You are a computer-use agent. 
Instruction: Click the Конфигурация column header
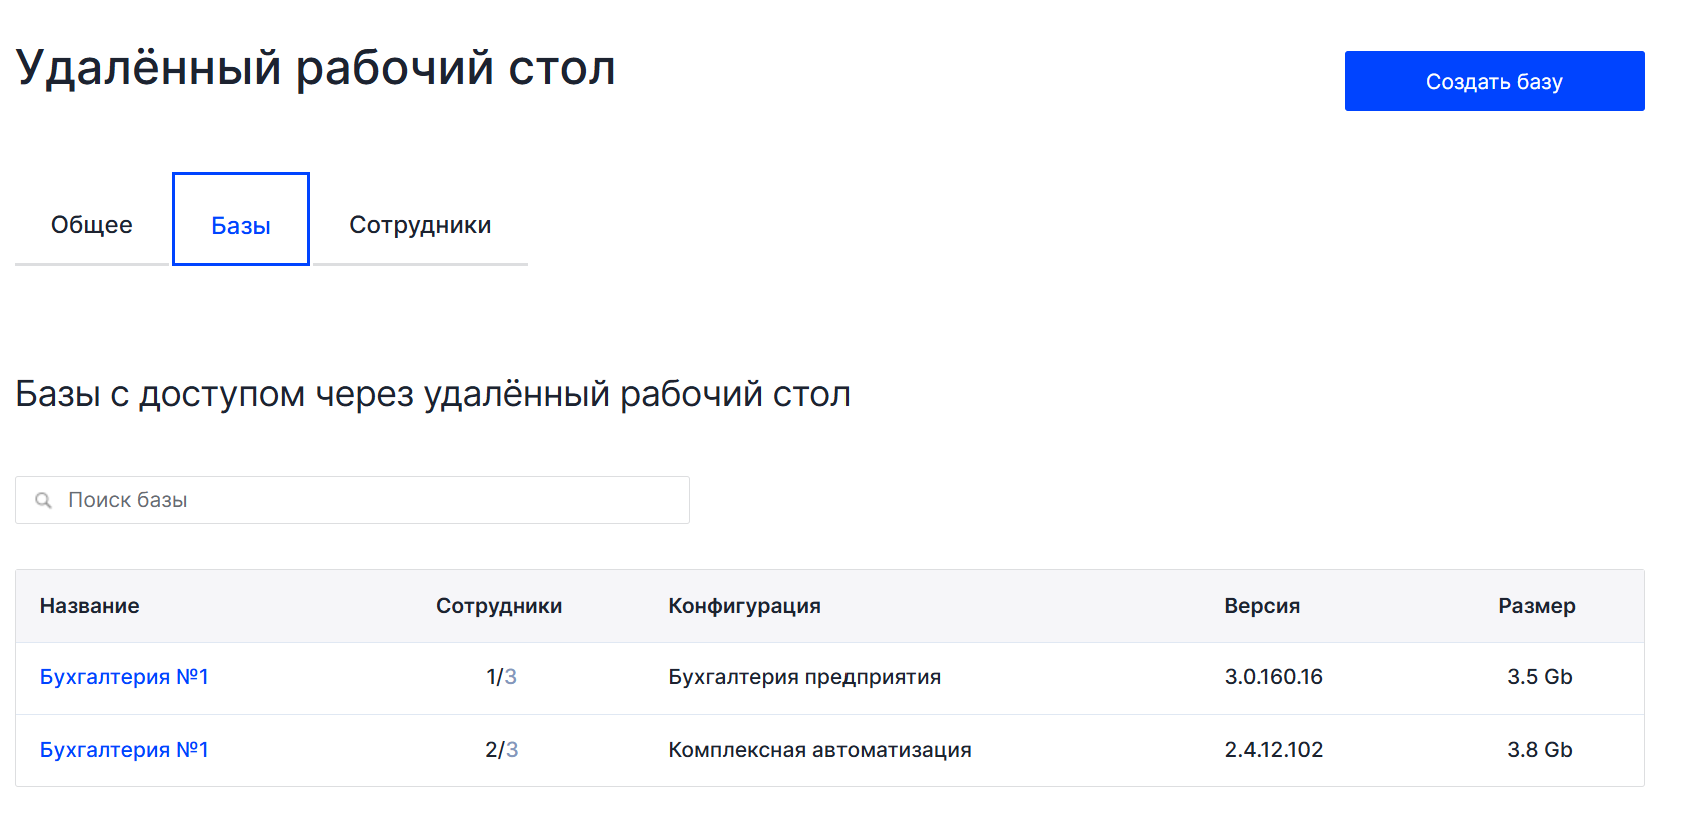click(x=744, y=606)
